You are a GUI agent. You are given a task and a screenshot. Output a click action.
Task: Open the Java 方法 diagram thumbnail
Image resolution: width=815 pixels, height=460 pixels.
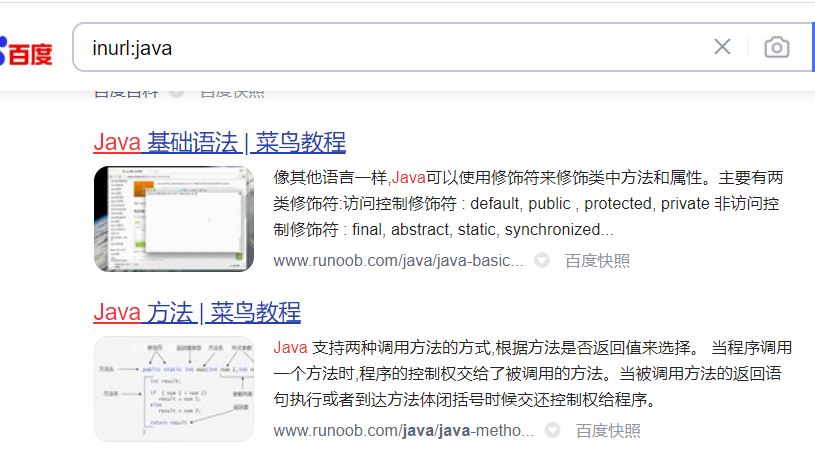point(174,389)
